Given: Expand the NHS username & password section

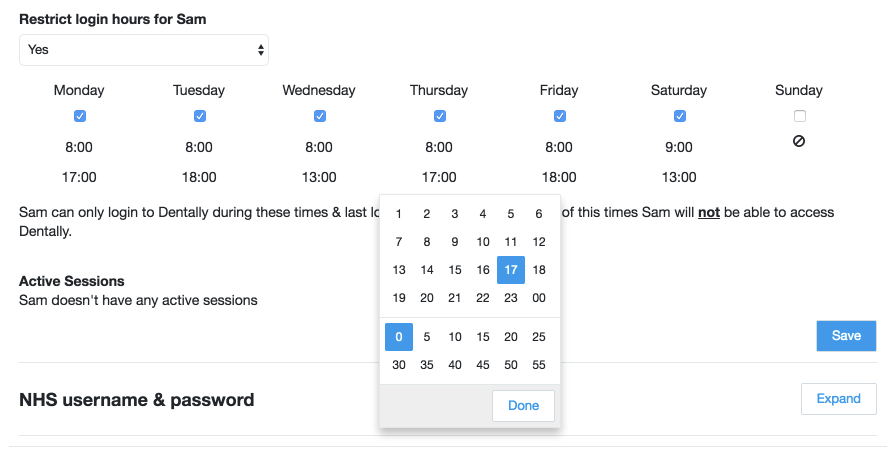Looking at the screenshot, I should click(x=838, y=399).
